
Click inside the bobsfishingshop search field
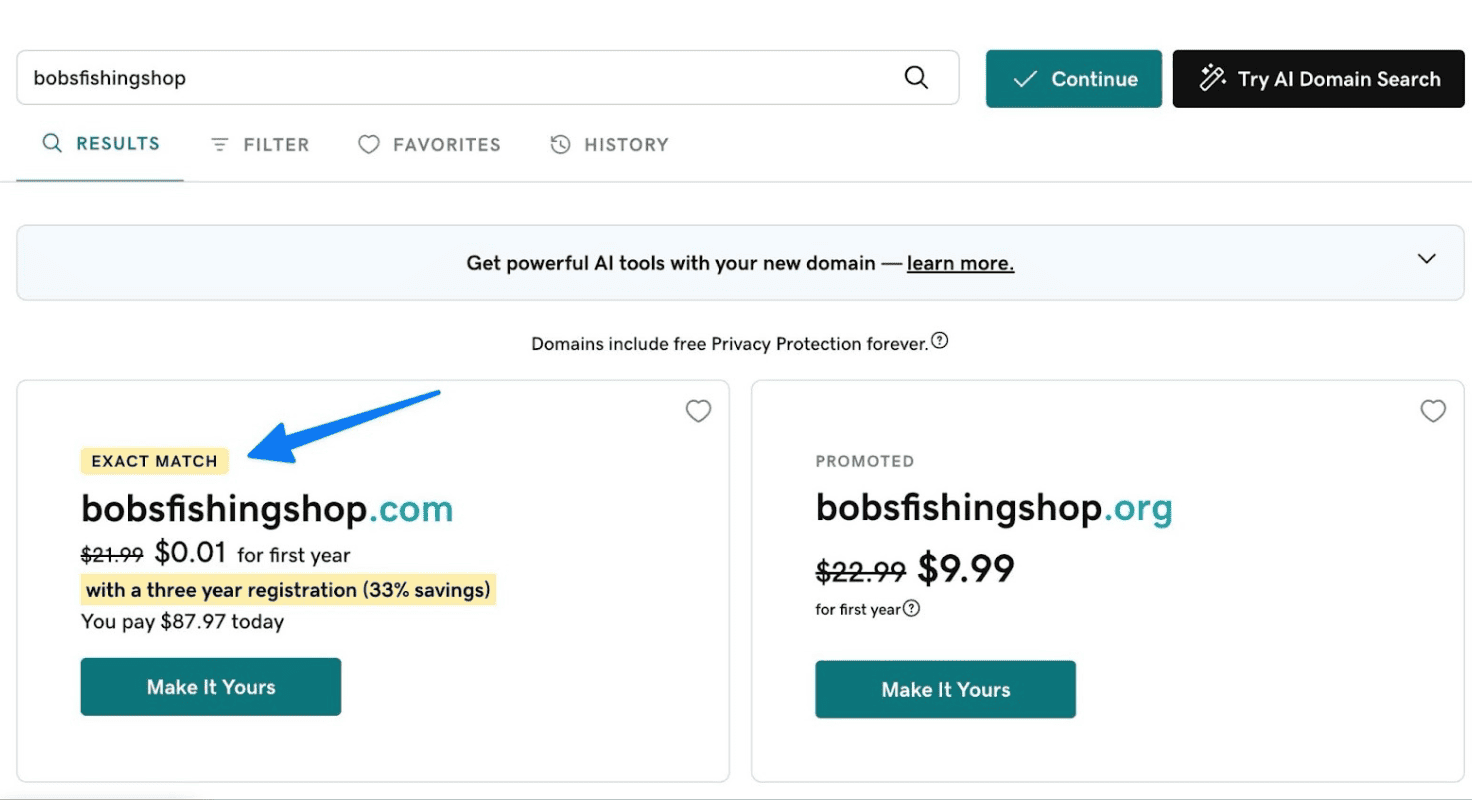click(x=400, y=77)
